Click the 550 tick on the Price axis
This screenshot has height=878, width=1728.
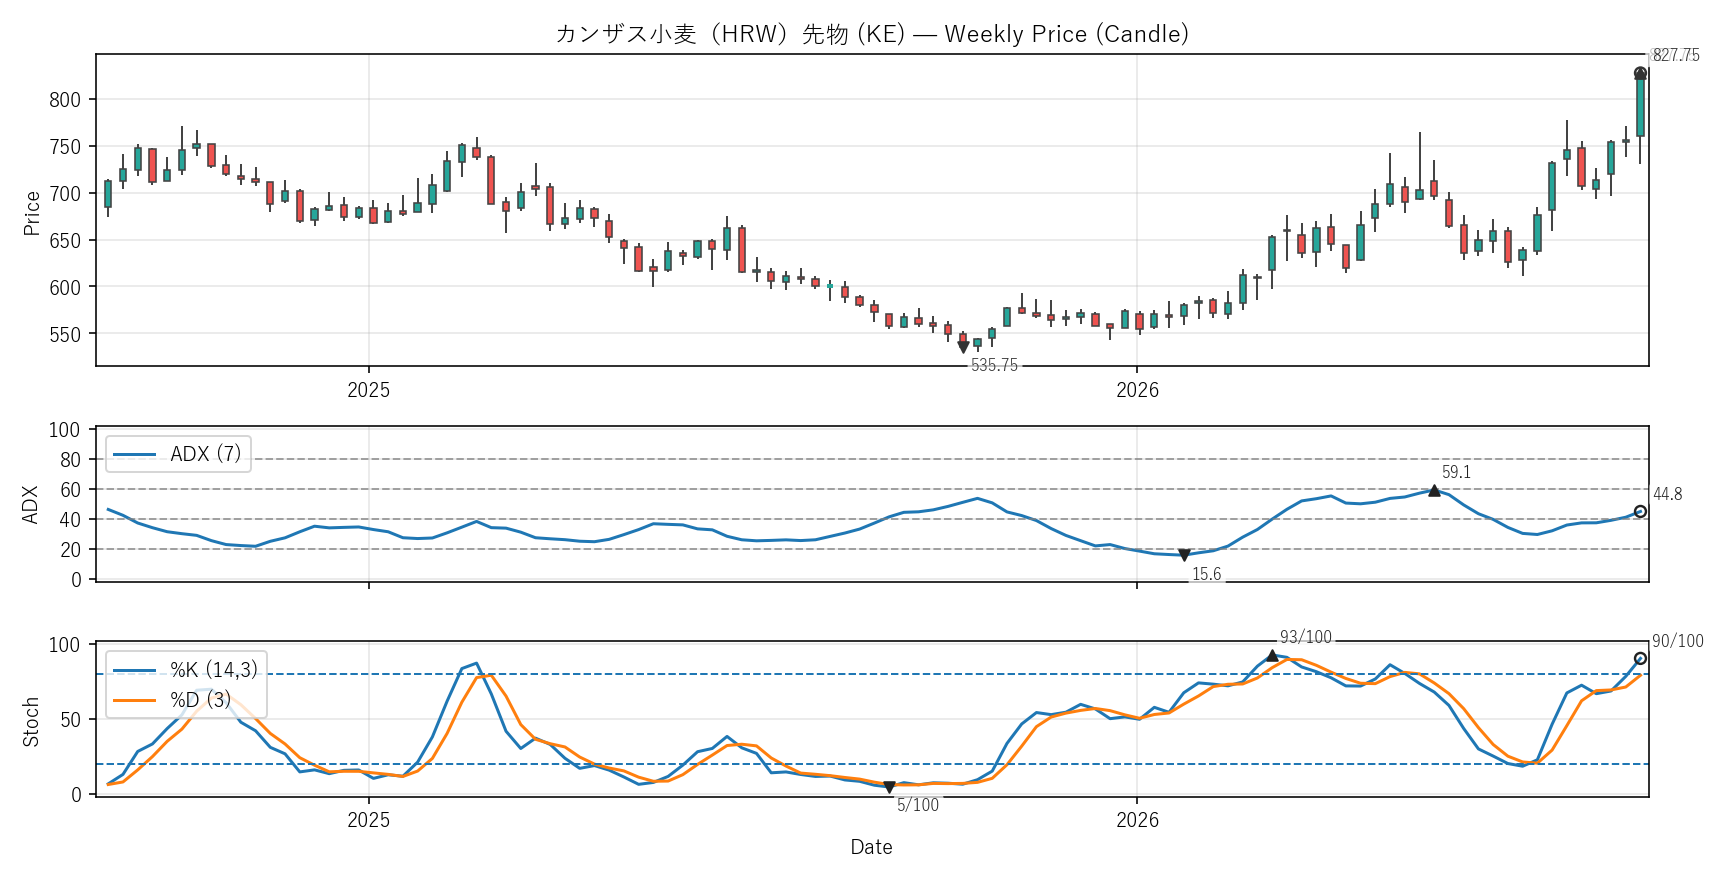coord(65,334)
